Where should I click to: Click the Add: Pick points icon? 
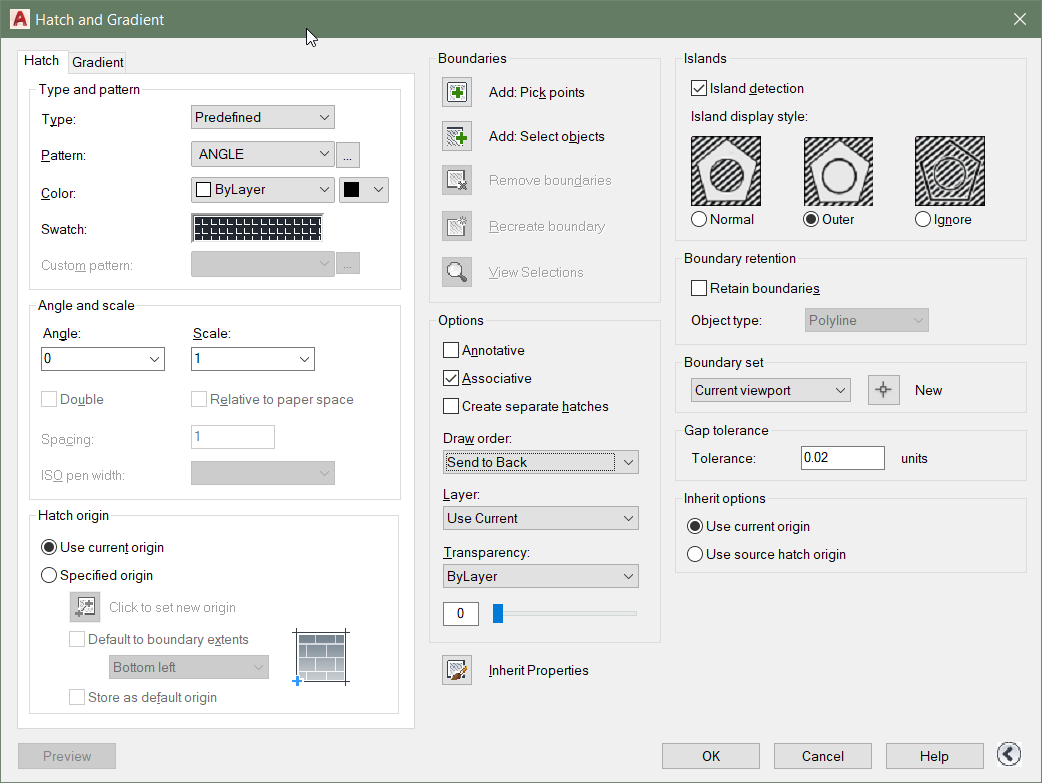pos(457,92)
